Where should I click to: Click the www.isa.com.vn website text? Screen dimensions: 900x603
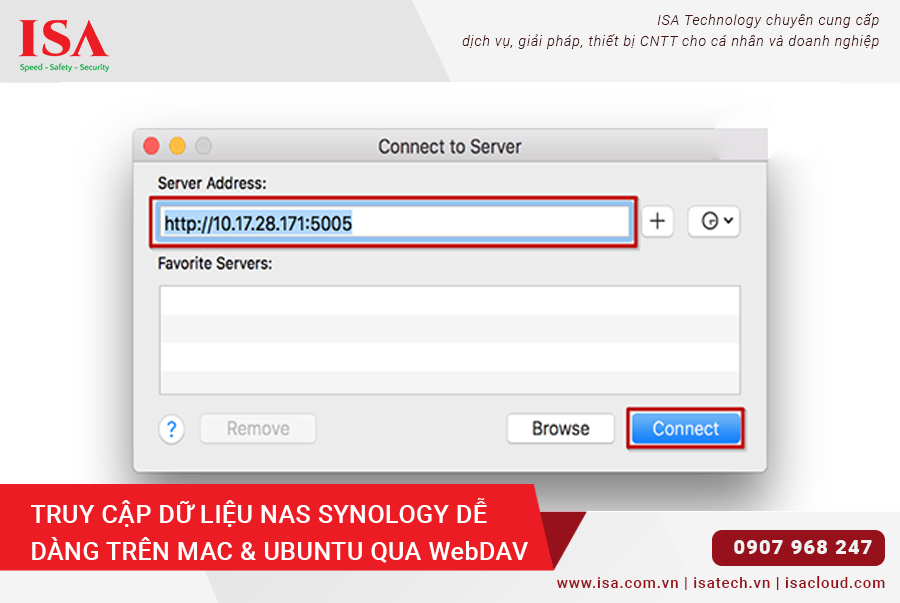tap(617, 583)
